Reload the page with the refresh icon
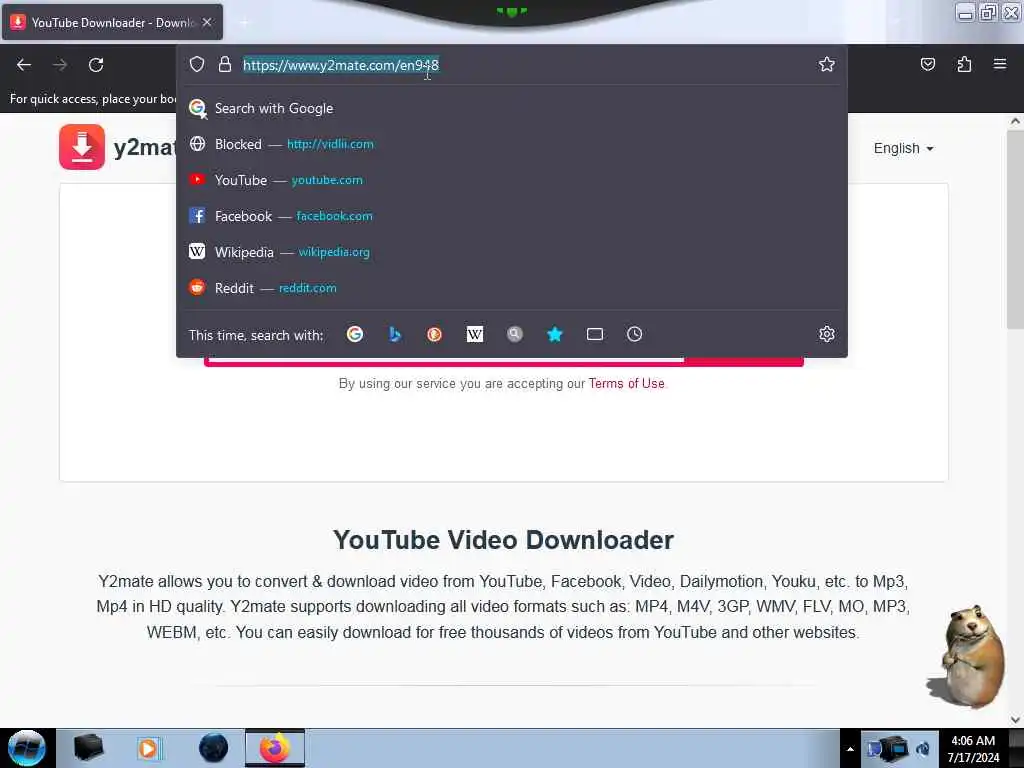The height and width of the screenshot is (768, 1024). tap(96, 65)
